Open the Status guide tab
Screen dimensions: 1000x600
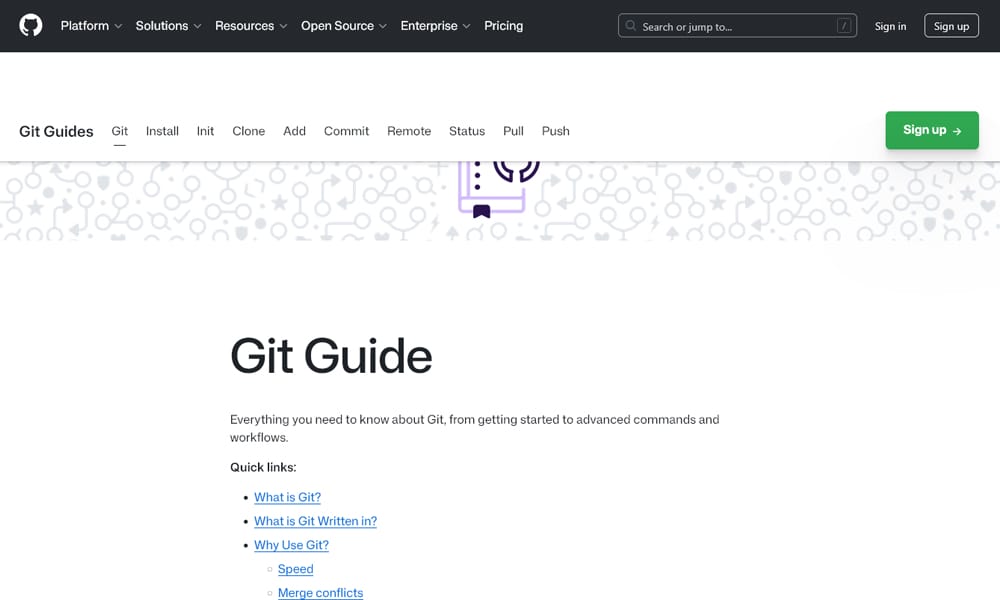[467, 131]
